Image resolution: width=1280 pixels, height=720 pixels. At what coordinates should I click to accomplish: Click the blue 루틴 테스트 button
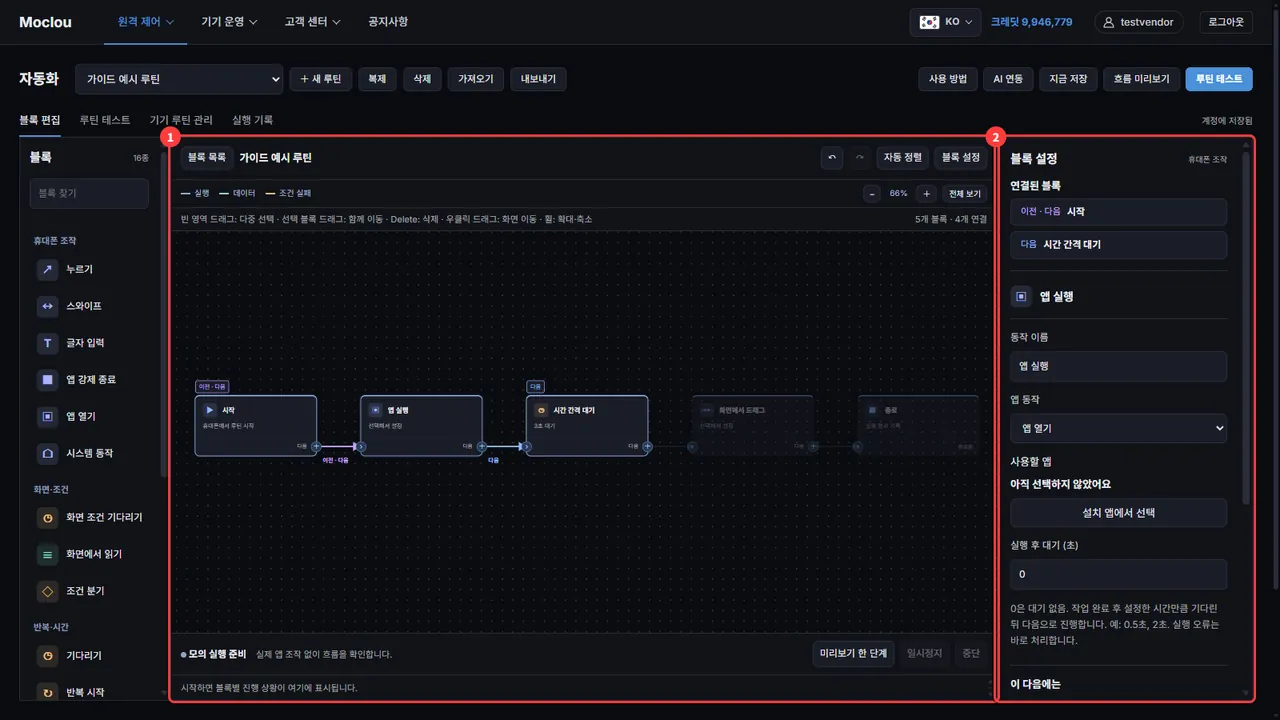pyautogui.click(x=1219, y=79)
